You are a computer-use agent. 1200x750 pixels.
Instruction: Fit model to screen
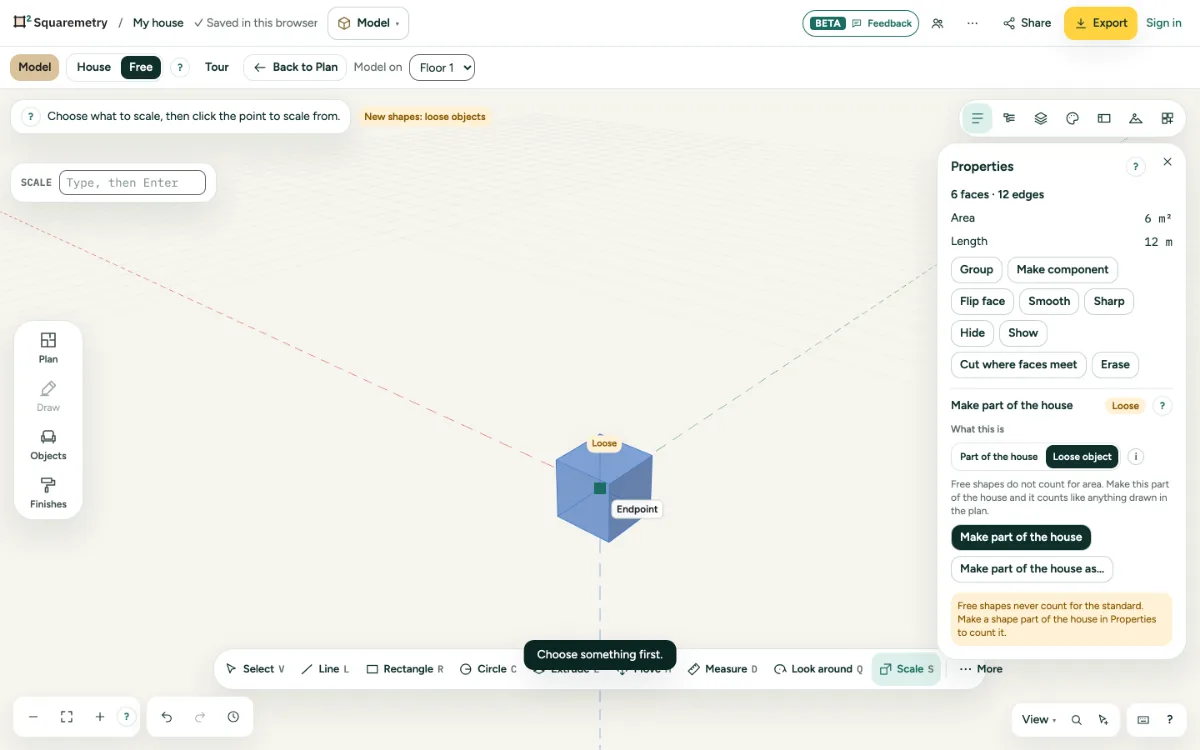coord(67,717)
